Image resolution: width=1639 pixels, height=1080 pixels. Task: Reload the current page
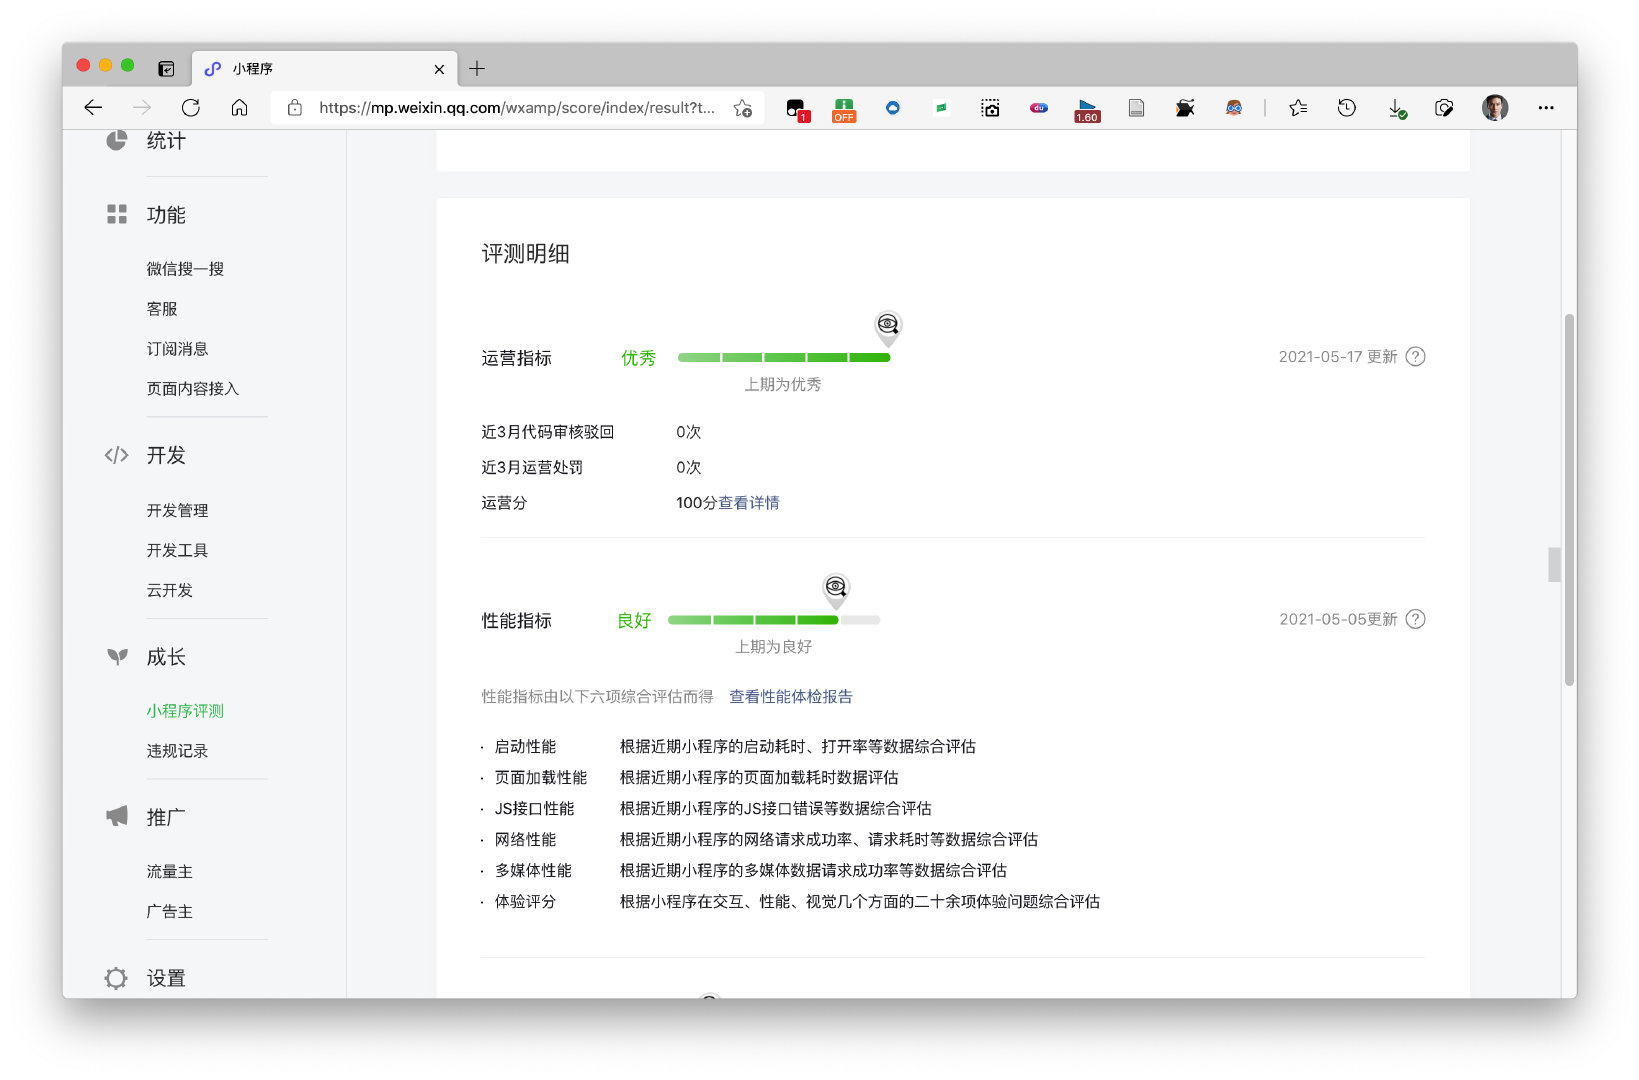point(191,108)
